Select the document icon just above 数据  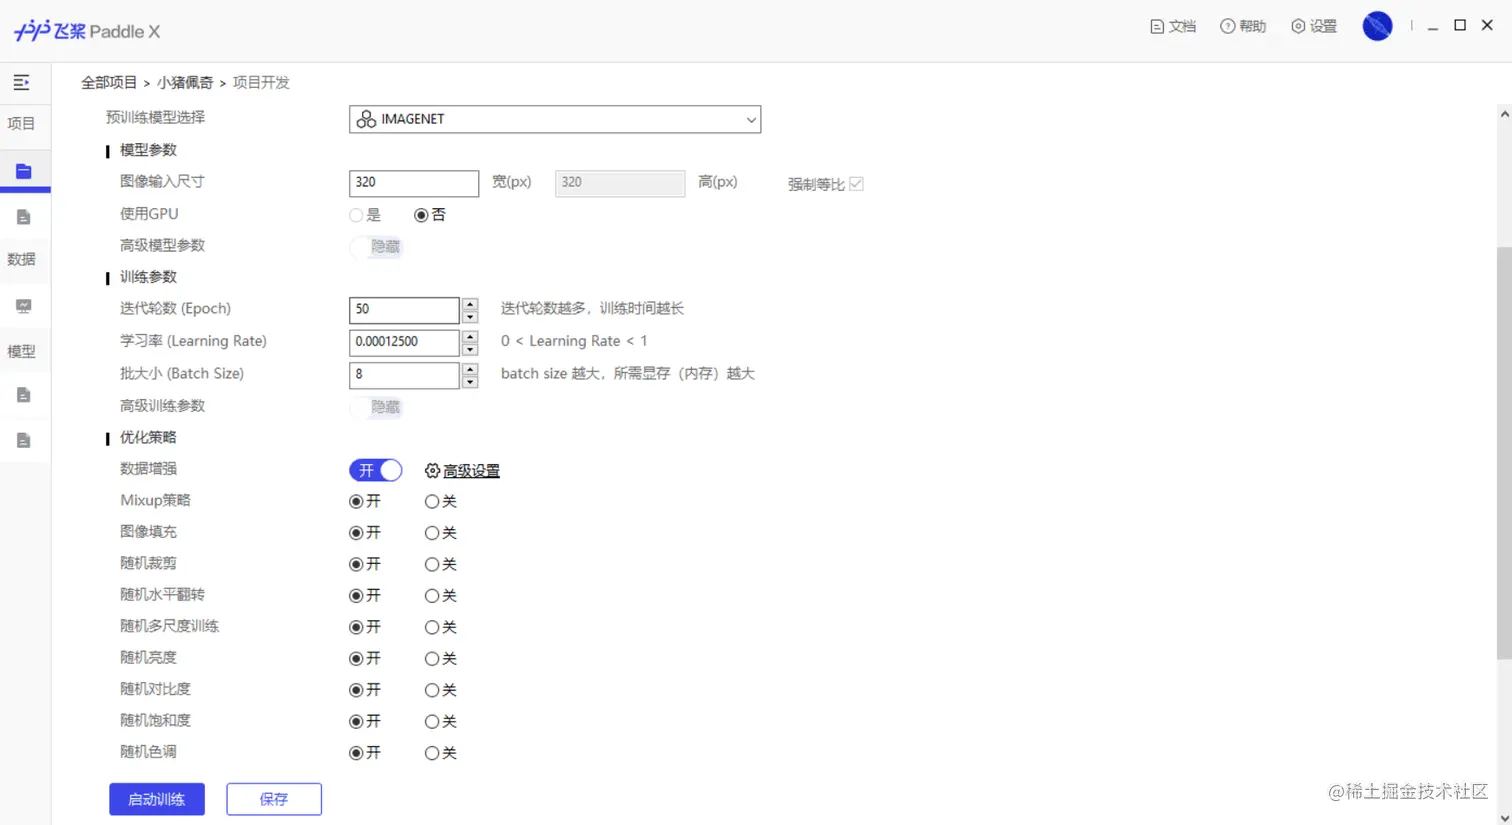(24, 217)
